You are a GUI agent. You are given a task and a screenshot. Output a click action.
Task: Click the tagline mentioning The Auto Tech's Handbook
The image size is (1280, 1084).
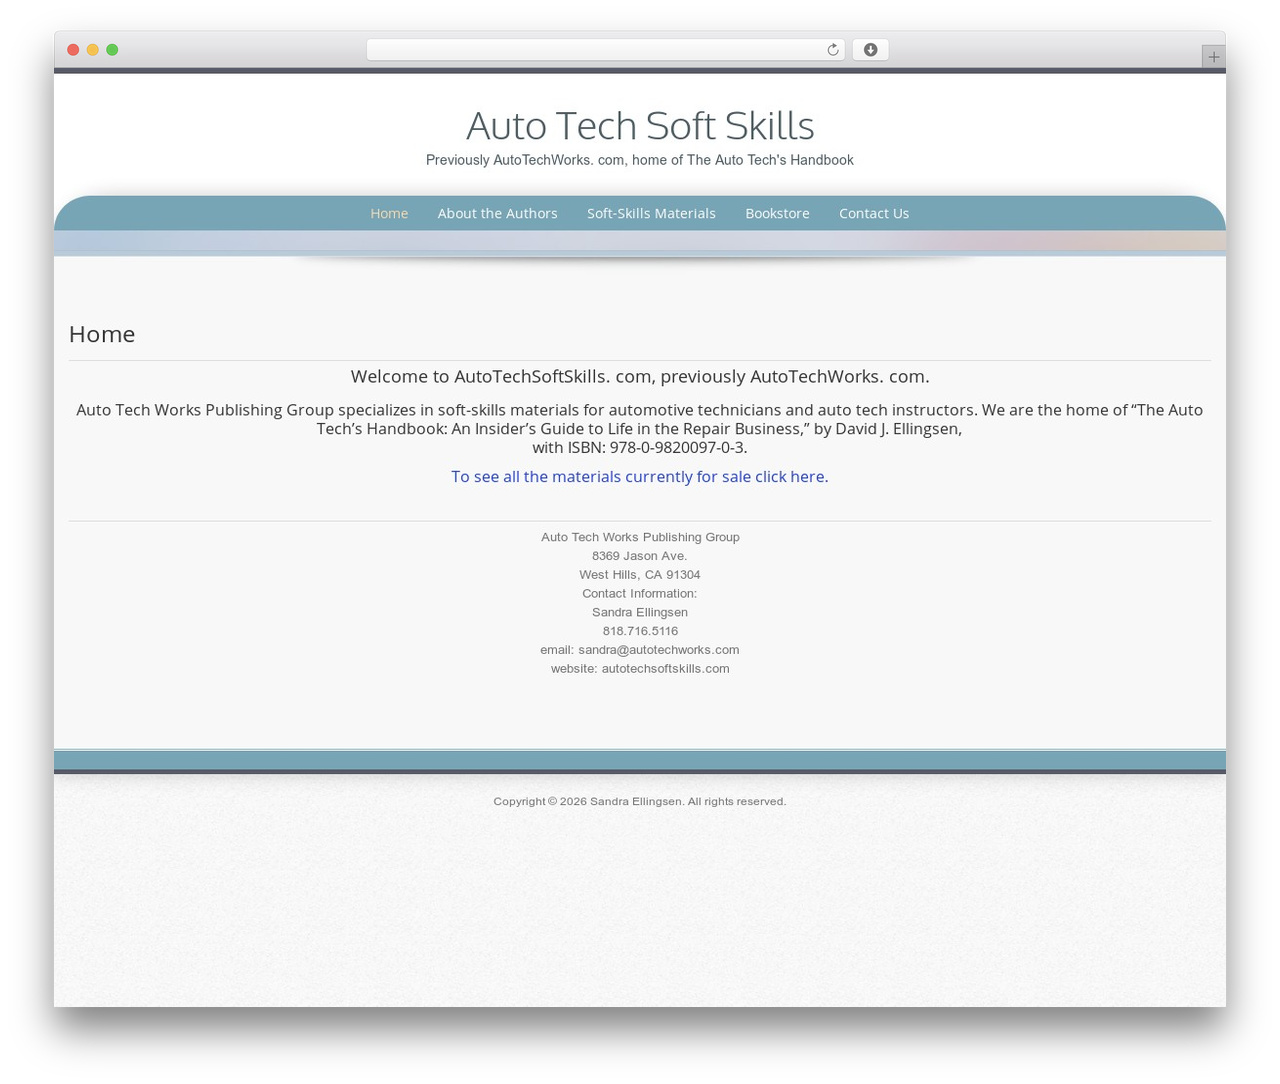pyautogui.click(x=640, y=160)
